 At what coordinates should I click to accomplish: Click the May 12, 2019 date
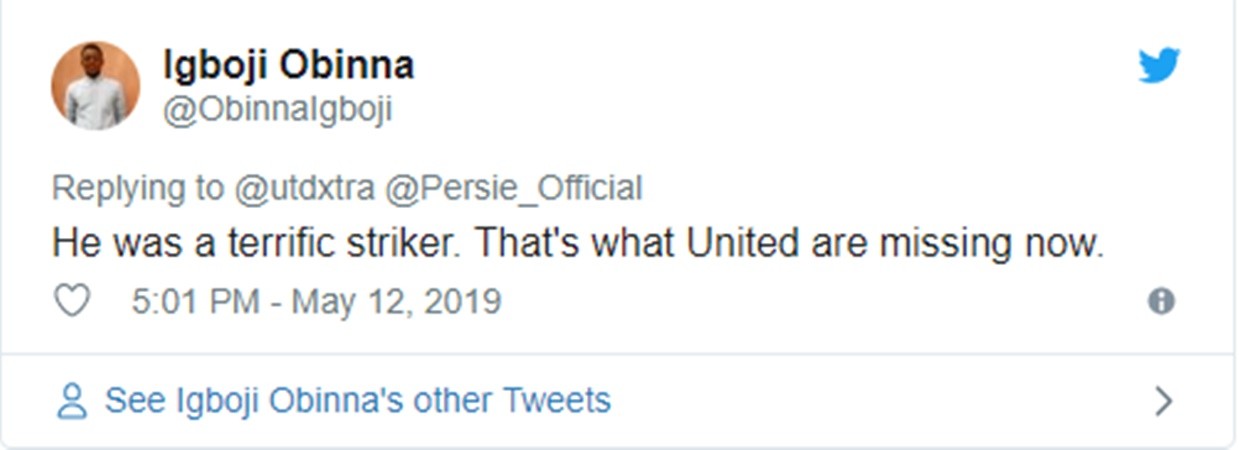click(x=396, y=301)
